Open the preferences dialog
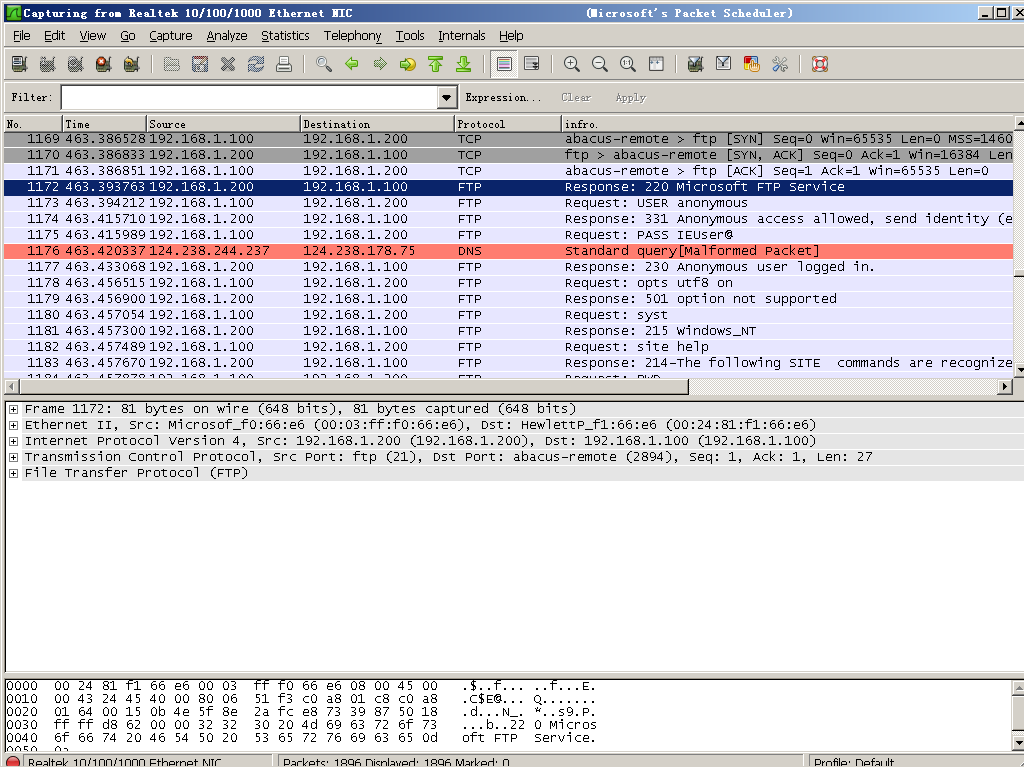The image size is (1024, 768). [780, 64]
